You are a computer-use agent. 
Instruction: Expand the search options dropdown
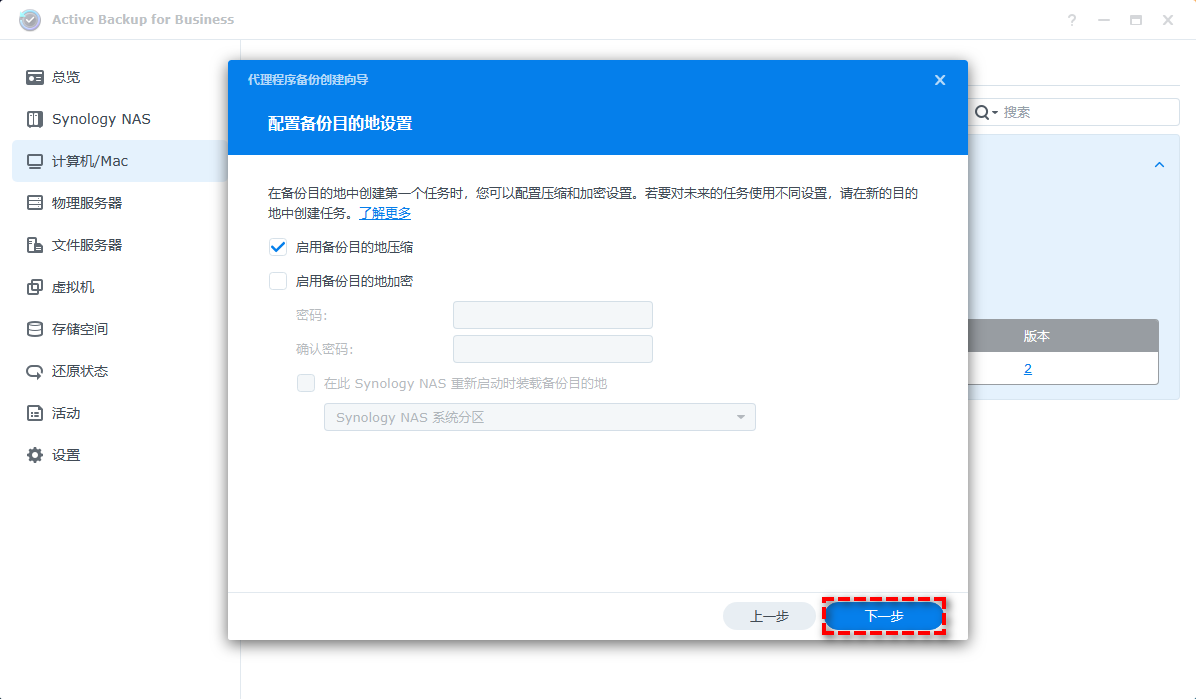pyautogui.click(x=993, y=112)
